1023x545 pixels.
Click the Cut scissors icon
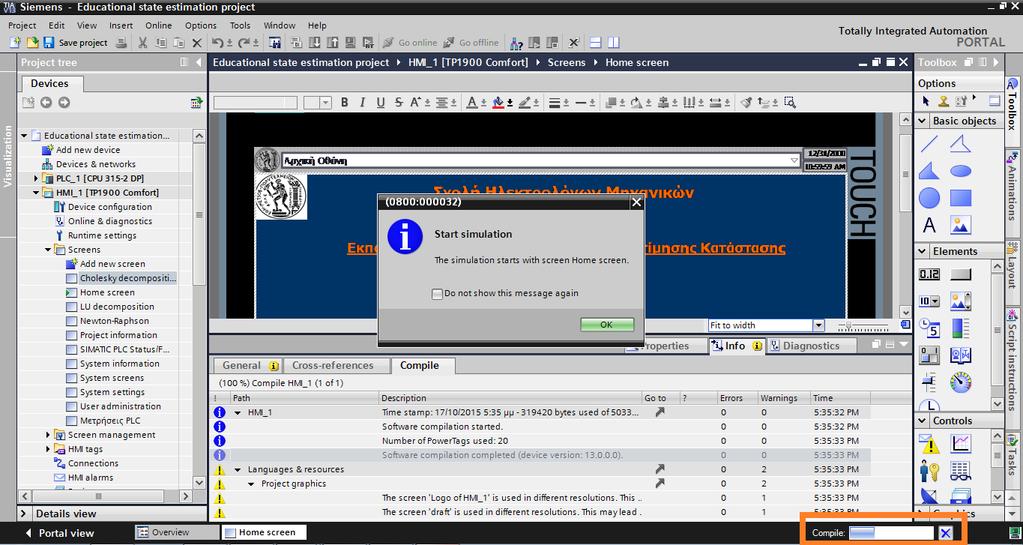pyautogui.click(x=142, y=43)
